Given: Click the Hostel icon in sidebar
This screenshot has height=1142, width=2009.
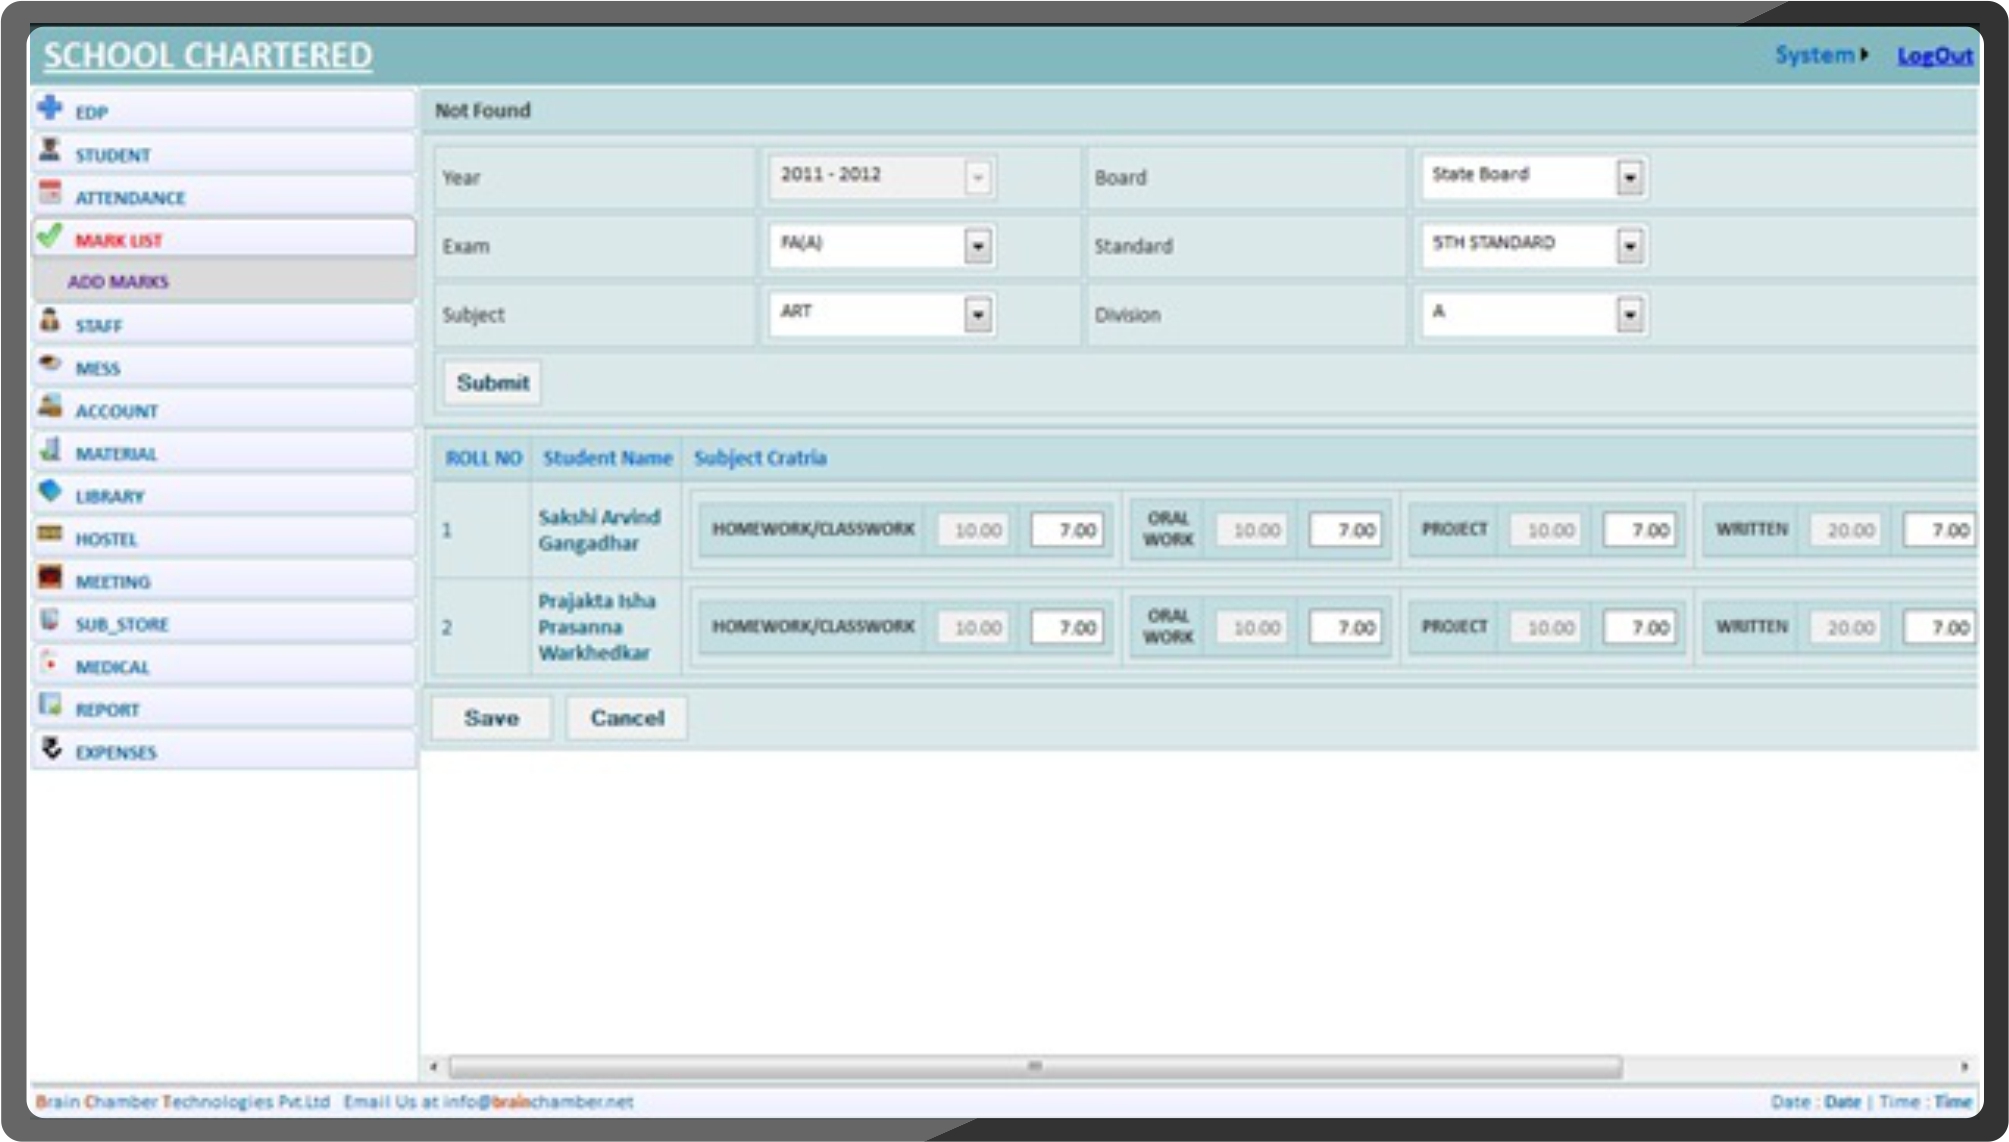Looking at the screenshot, I should point(50,533).
